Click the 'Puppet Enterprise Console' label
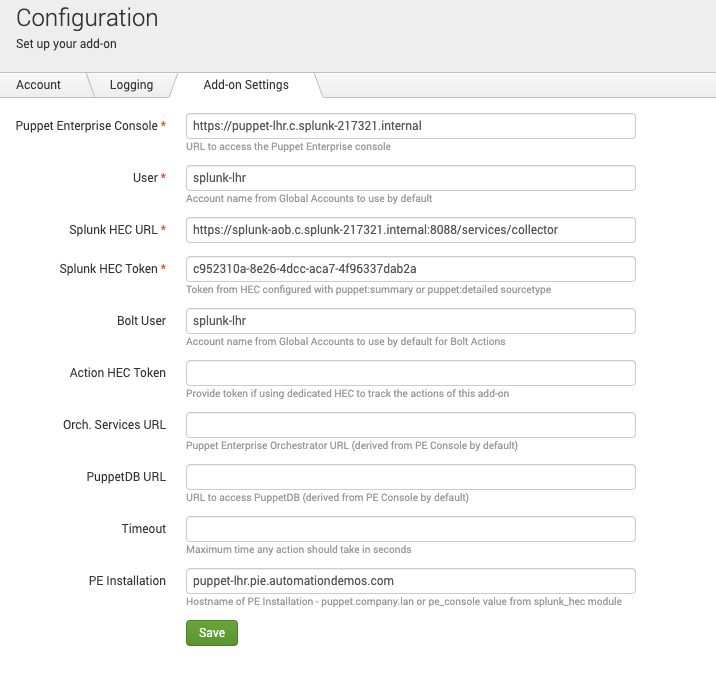 click(87, 126)
